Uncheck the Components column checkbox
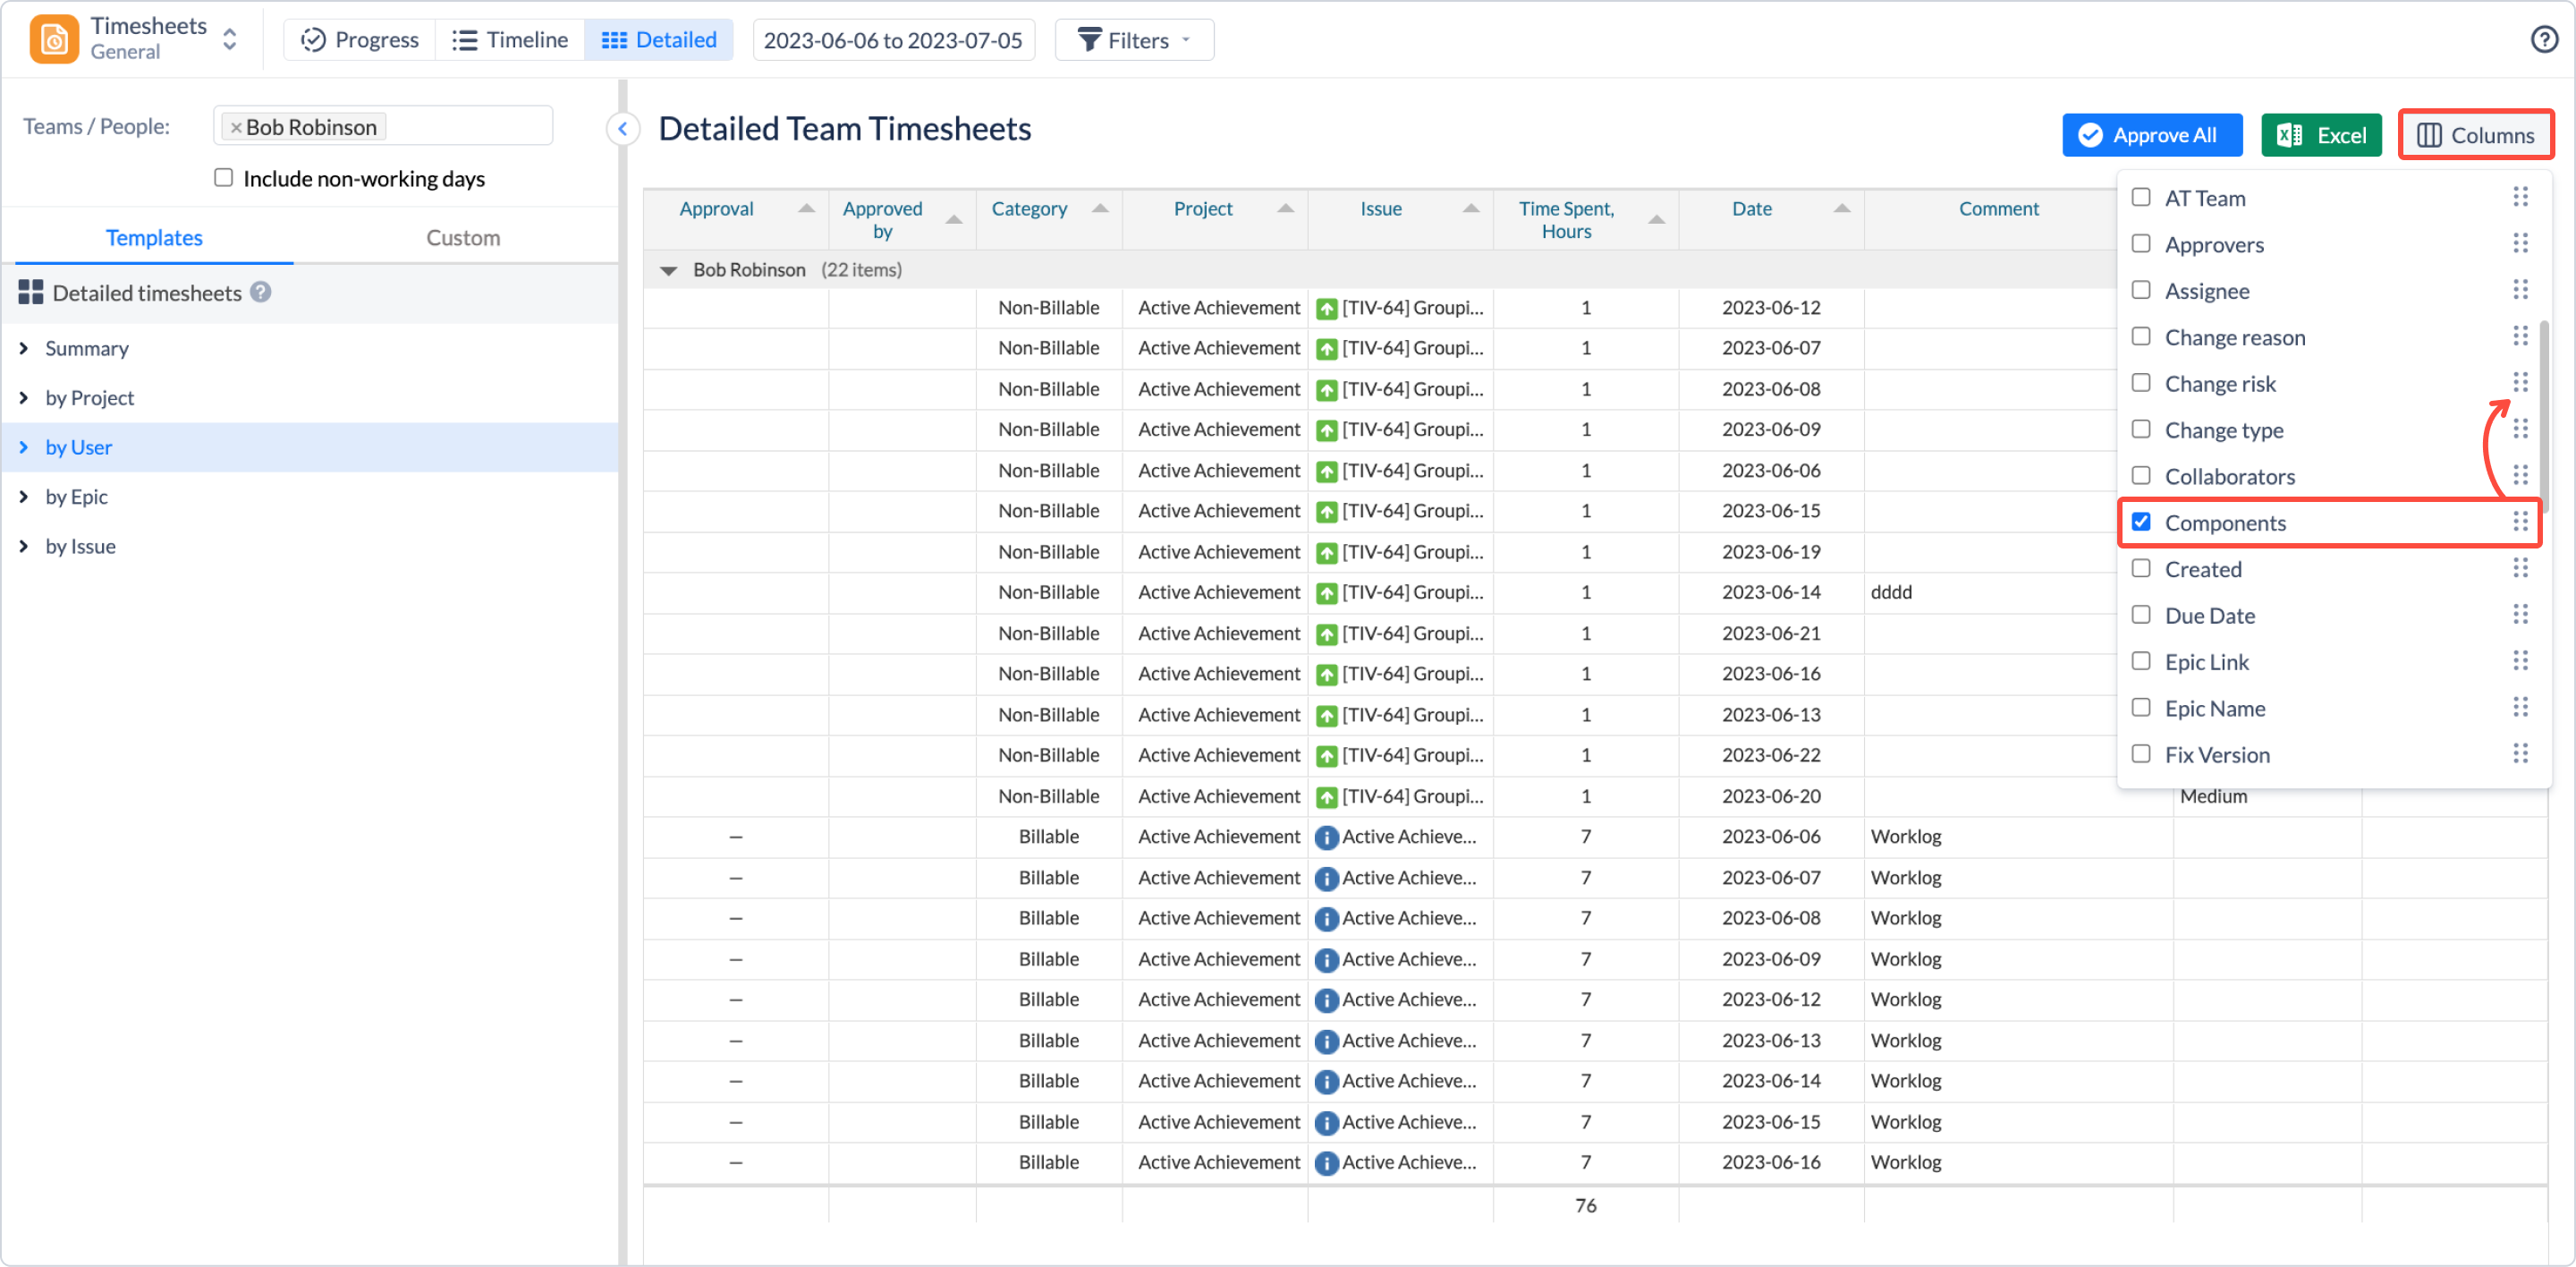 point(2141,522)
